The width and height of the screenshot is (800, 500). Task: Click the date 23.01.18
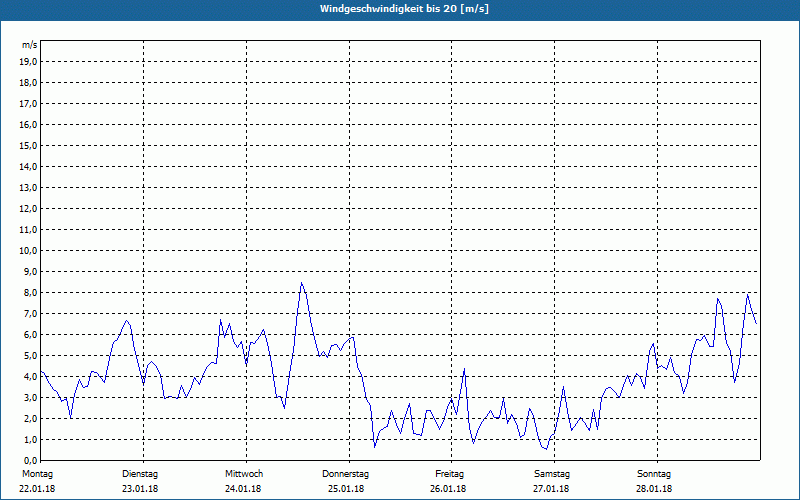(140, 489)
